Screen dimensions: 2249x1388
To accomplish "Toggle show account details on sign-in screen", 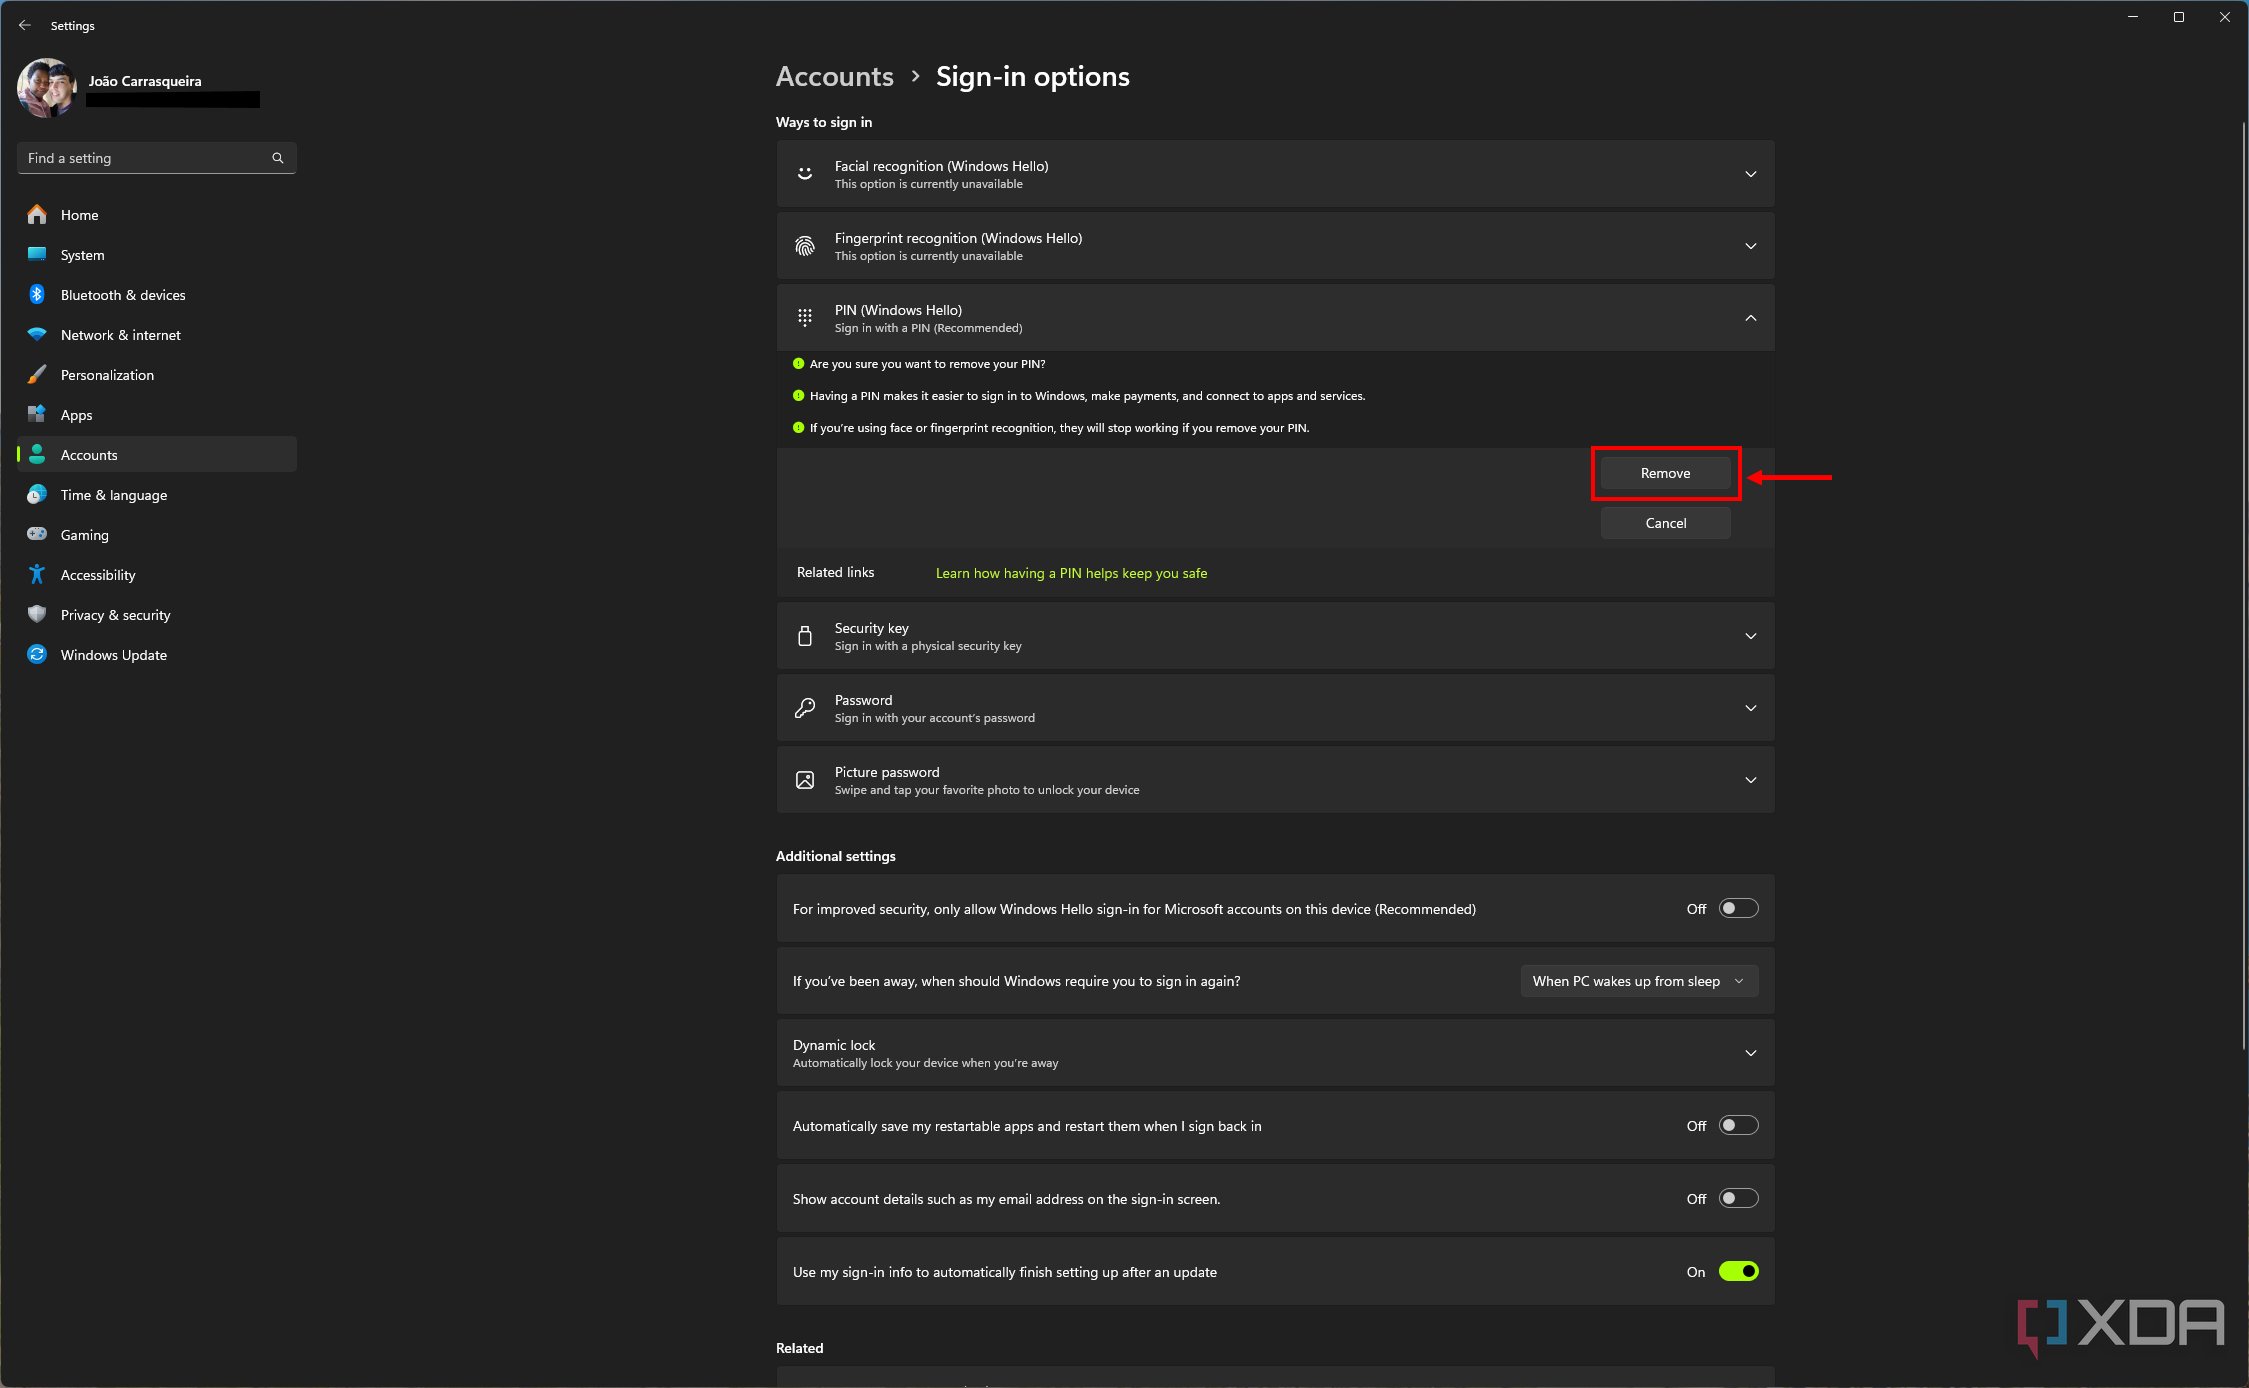I will click(x=1738, y=1198).
